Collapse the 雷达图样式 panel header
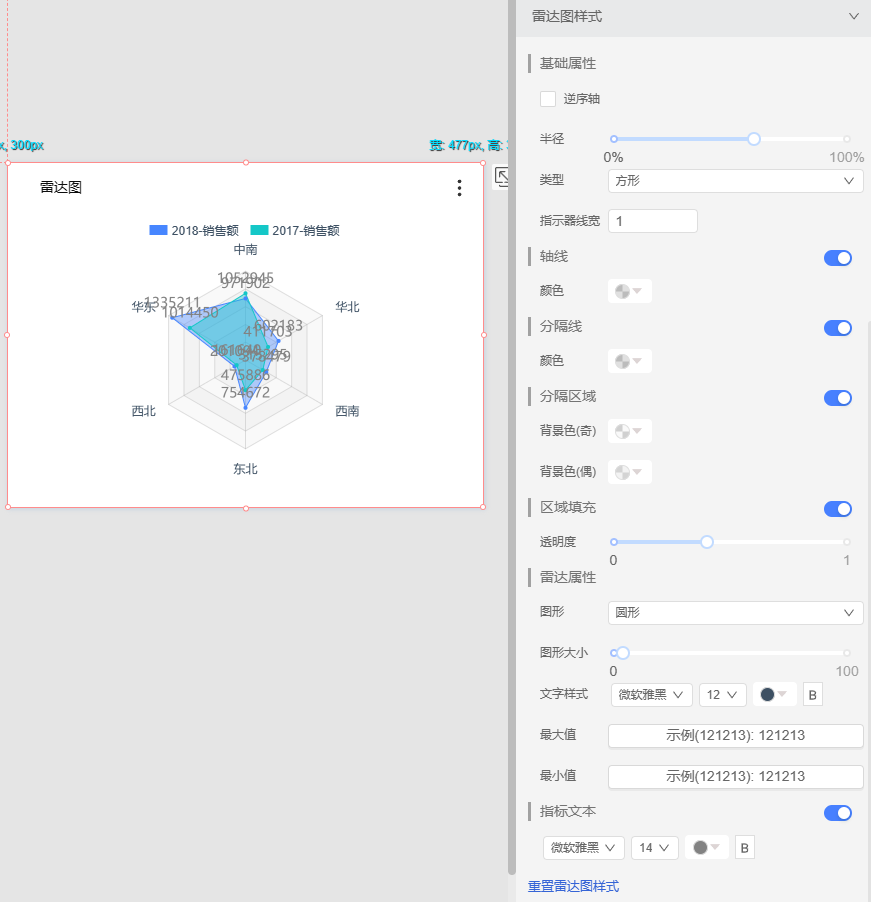 pos(853,17)
